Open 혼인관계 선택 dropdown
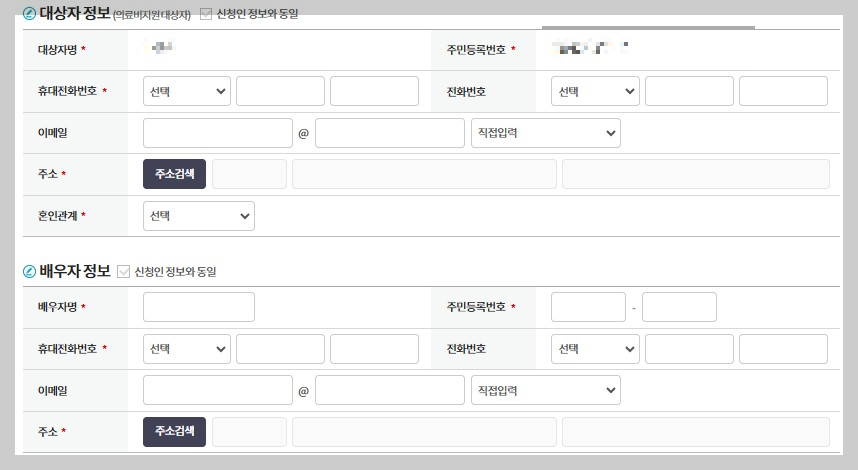The width and height of the screenshot is (858, 470). pos(199,216)
